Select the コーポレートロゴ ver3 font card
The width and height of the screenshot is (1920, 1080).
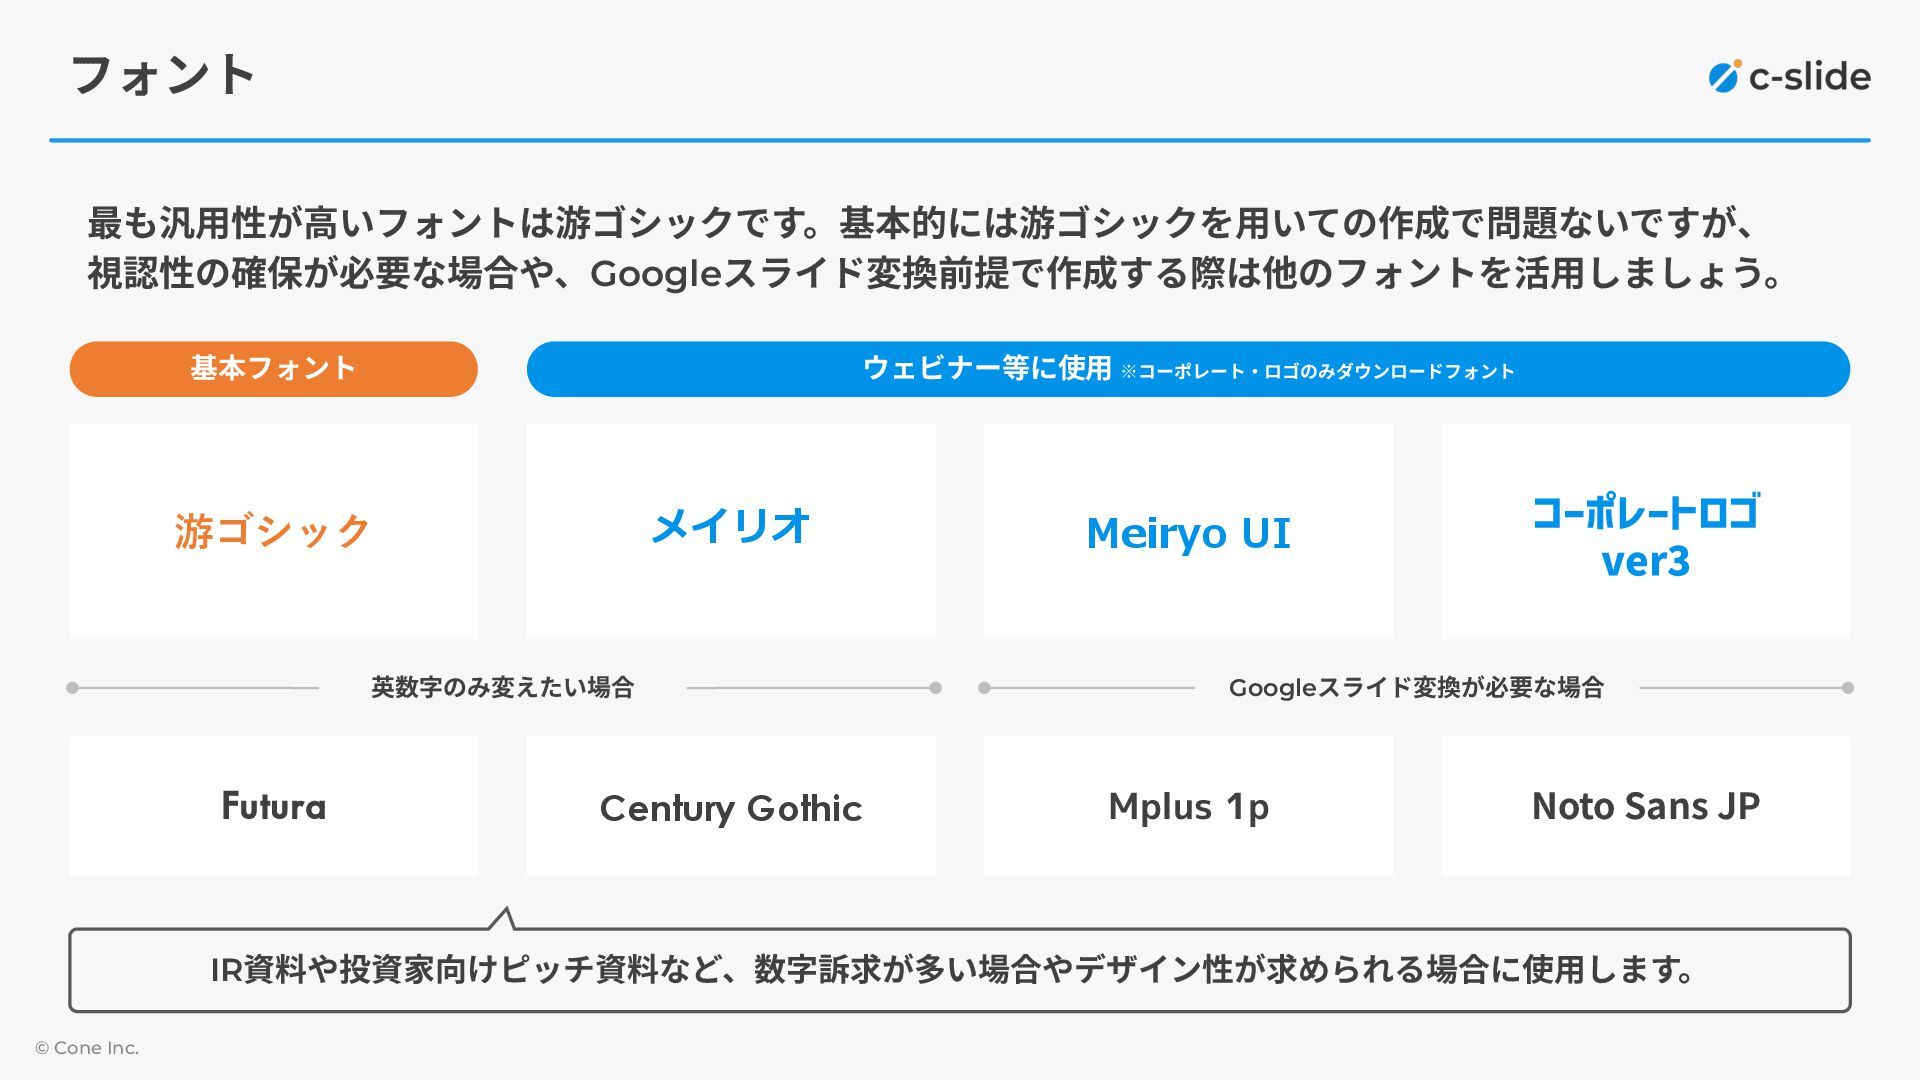(x=1644, y=531)
